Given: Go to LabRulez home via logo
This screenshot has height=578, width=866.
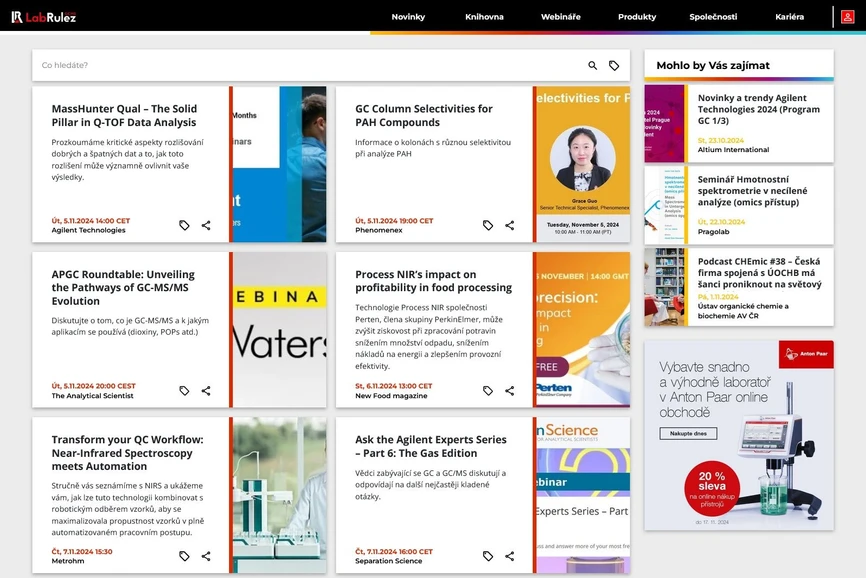Looking at the screenshot, I should coord(44,17).
